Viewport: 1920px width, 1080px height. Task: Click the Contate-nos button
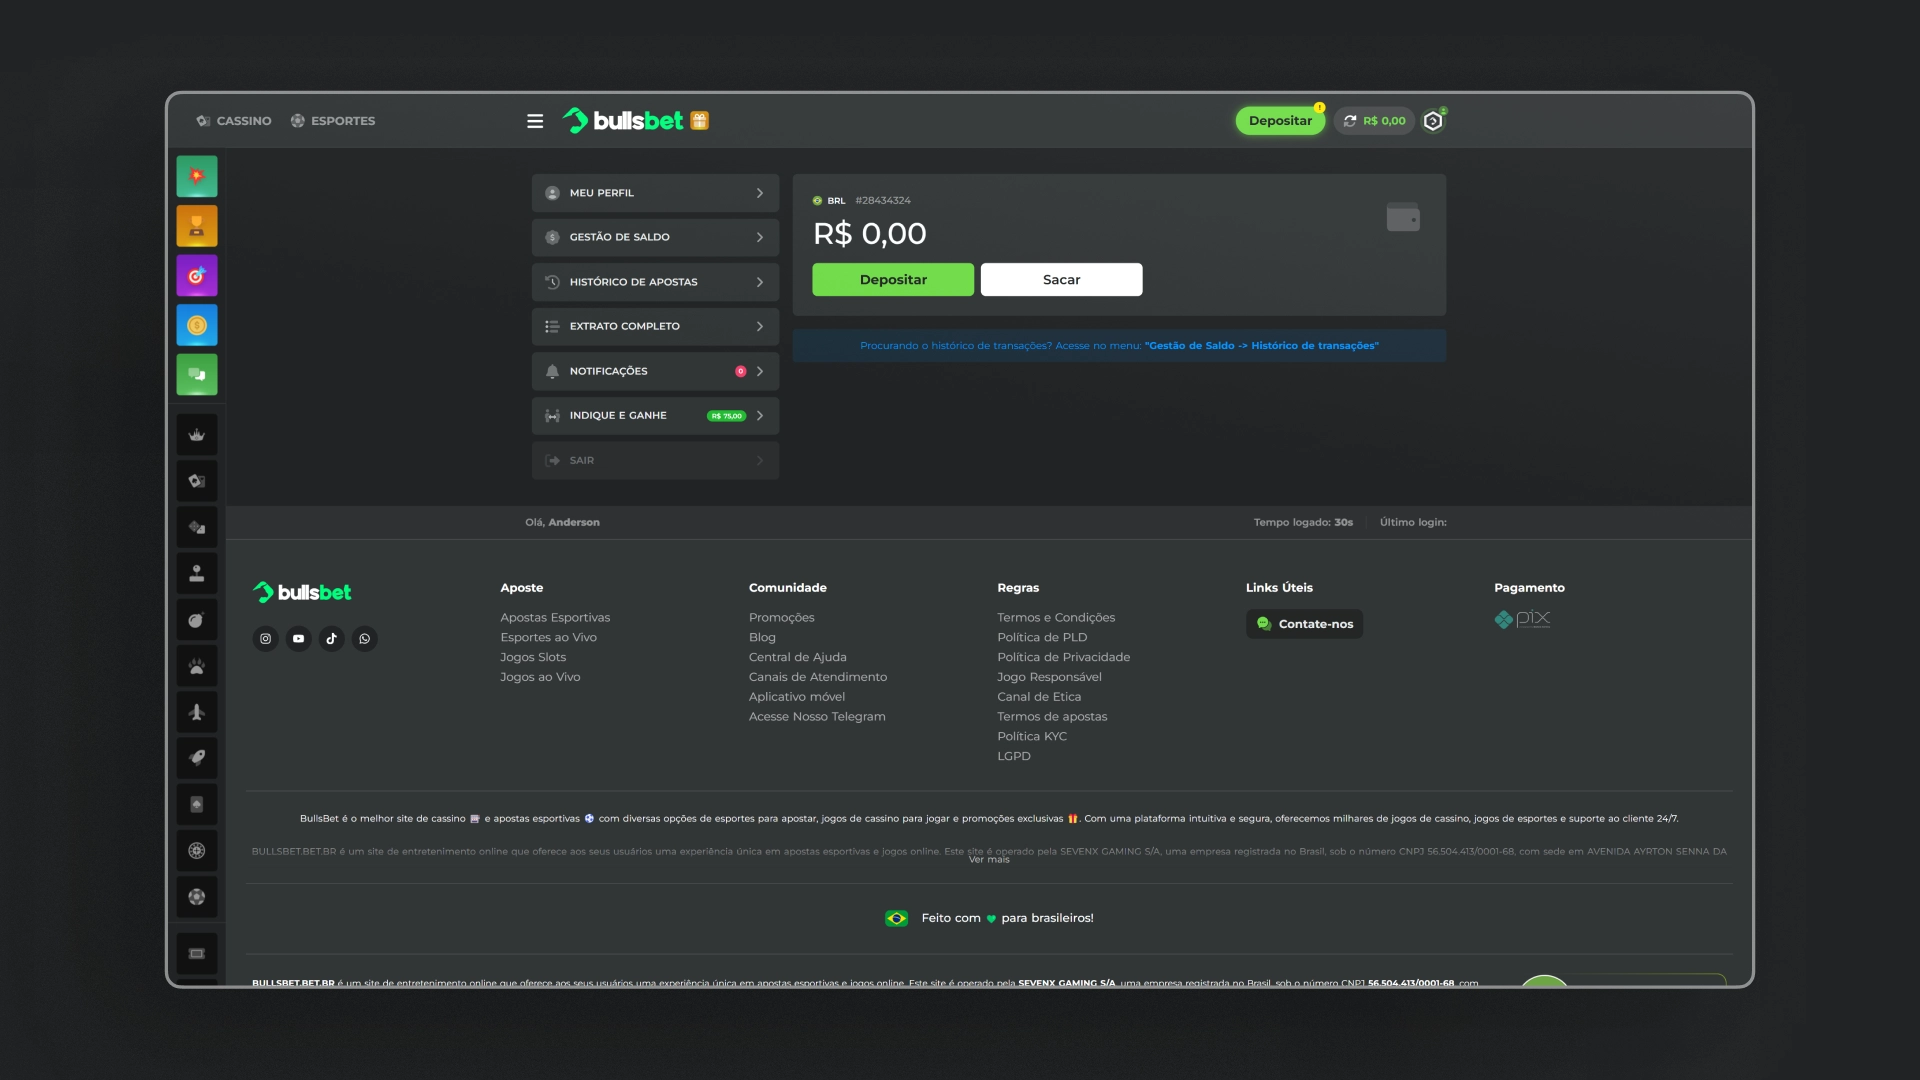[1304, 624]
